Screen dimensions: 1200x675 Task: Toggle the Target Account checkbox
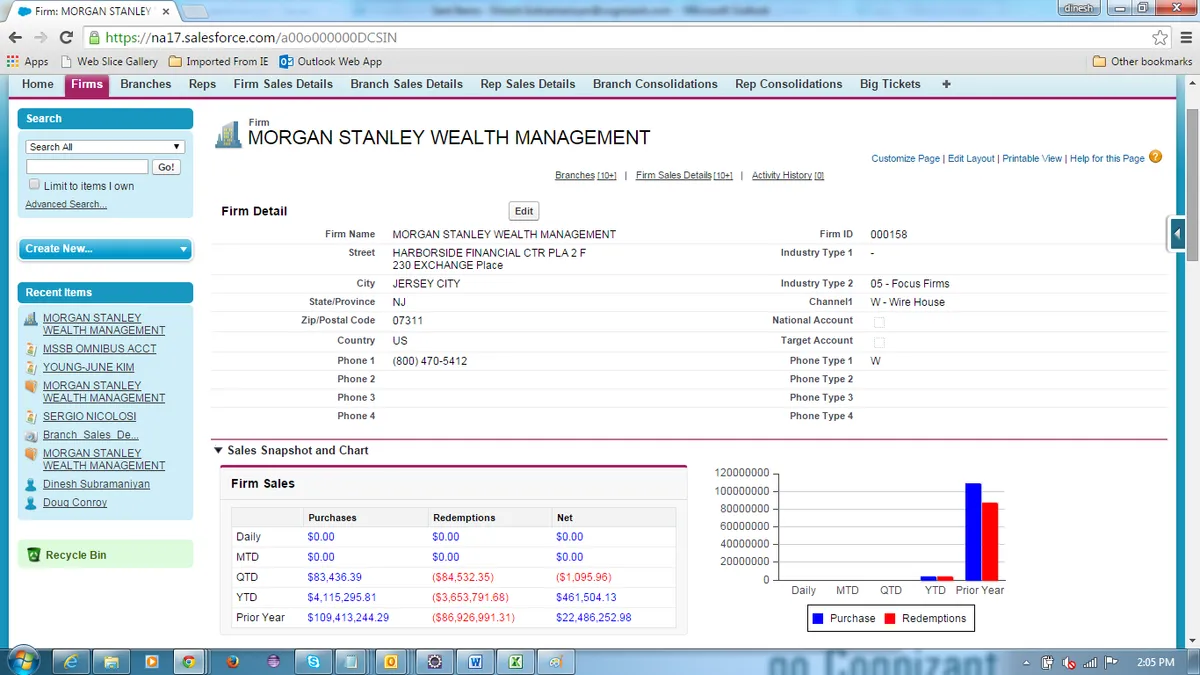880,341
